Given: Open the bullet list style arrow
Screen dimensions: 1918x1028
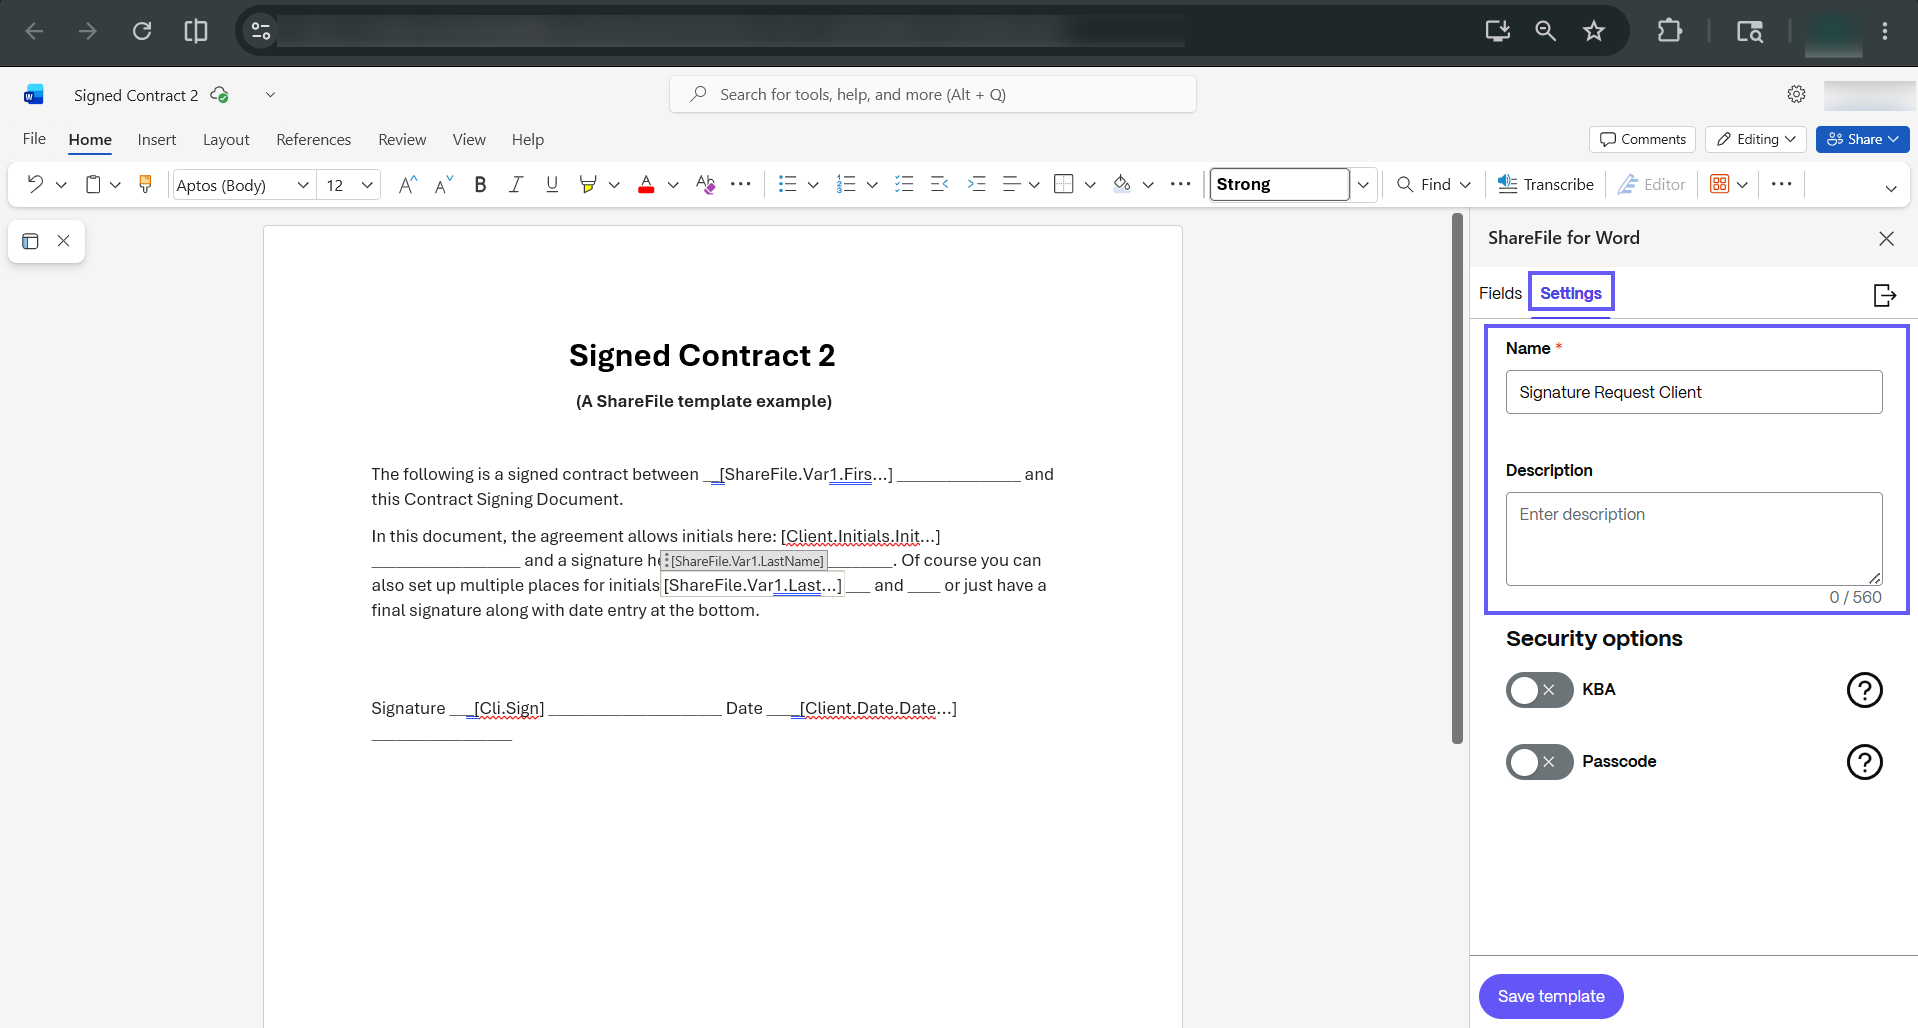Looking at the screenshot, I should pos(813,185).
